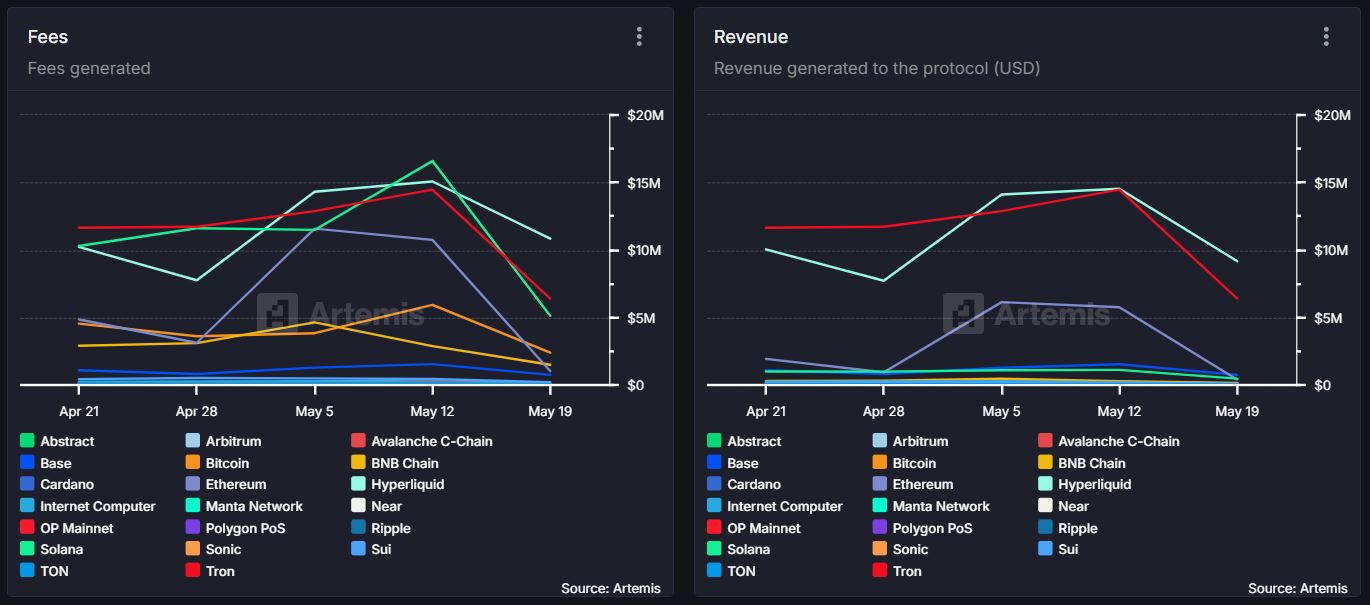This screenshot has height=605, width=1370.
Task: Click the May 19 label on Fees axis
Action: point(550,411)
